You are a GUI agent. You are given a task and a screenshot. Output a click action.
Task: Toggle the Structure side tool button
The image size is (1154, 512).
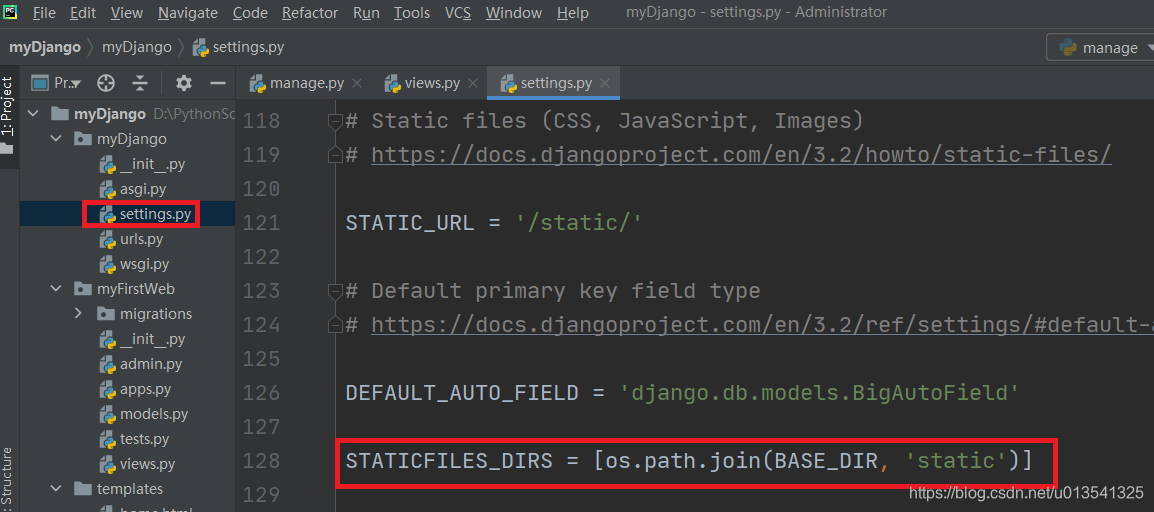(x=6, y=478)
